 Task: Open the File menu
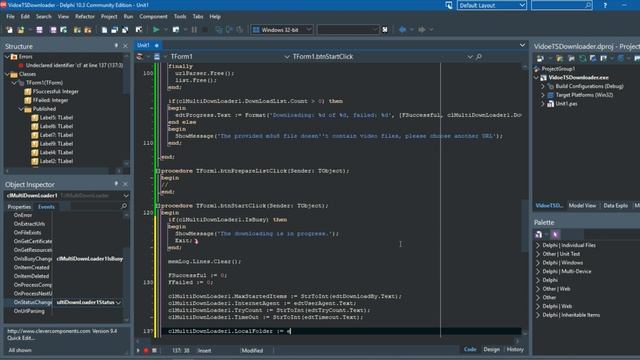coord(10,16)
